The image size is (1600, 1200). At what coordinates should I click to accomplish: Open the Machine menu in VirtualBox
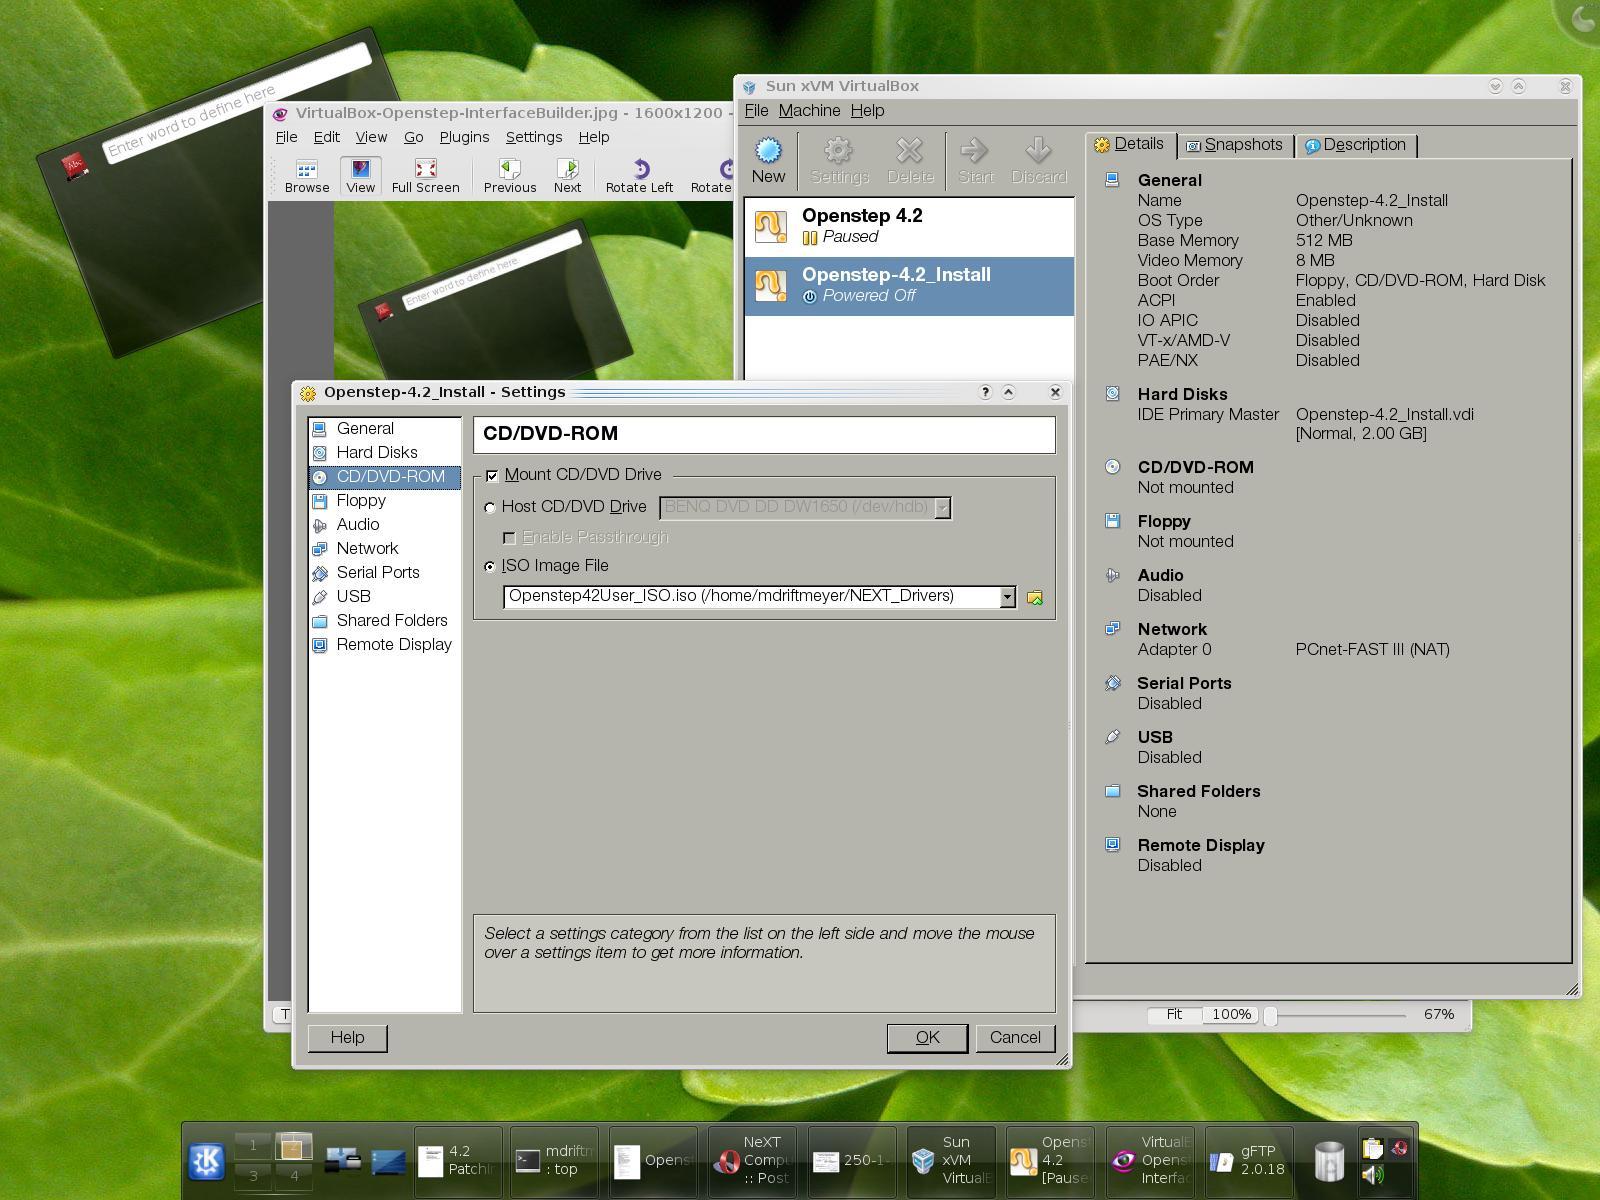tap(811, 110)
